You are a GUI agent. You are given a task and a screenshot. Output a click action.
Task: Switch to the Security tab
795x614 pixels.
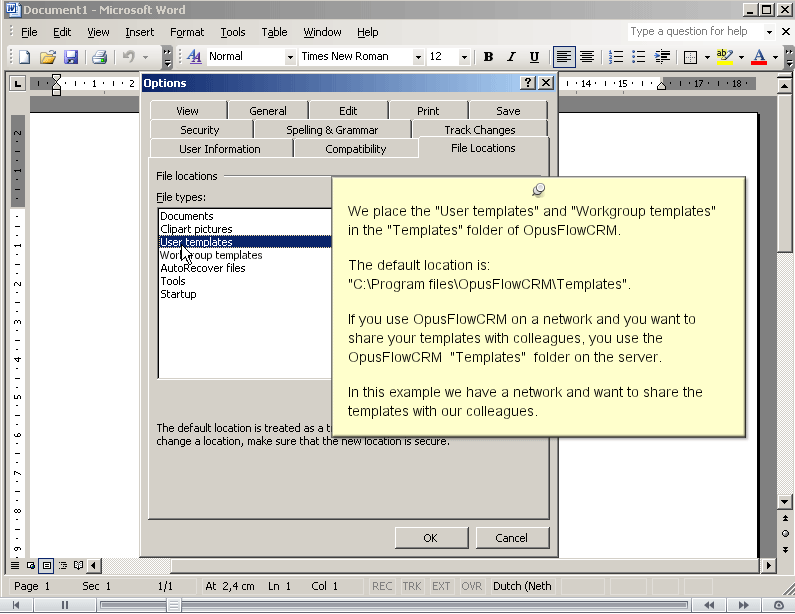click(200, 130)
